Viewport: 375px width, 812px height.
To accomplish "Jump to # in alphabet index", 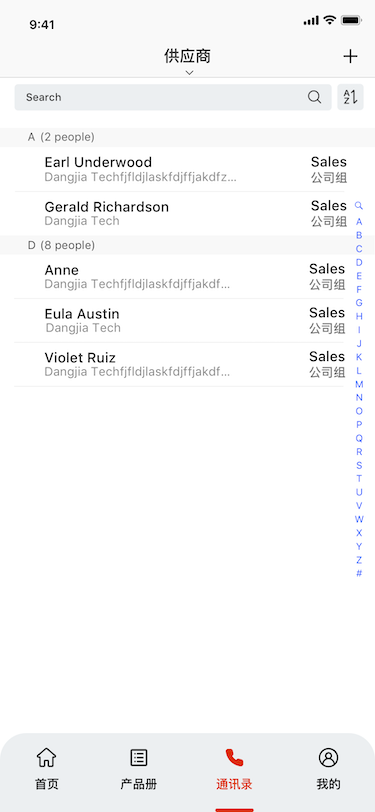I will coord(359,573).
